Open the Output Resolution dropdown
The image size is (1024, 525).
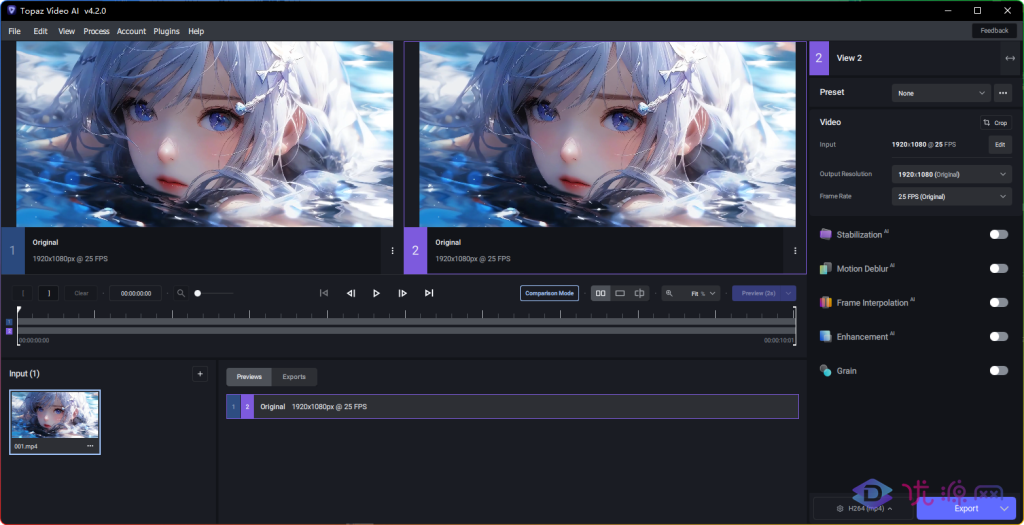click(x=952, y=175)
